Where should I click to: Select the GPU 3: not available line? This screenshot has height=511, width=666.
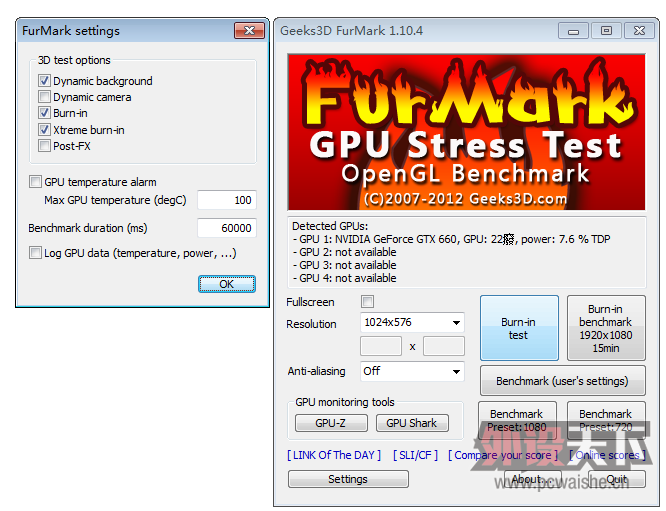click(344, 265)
